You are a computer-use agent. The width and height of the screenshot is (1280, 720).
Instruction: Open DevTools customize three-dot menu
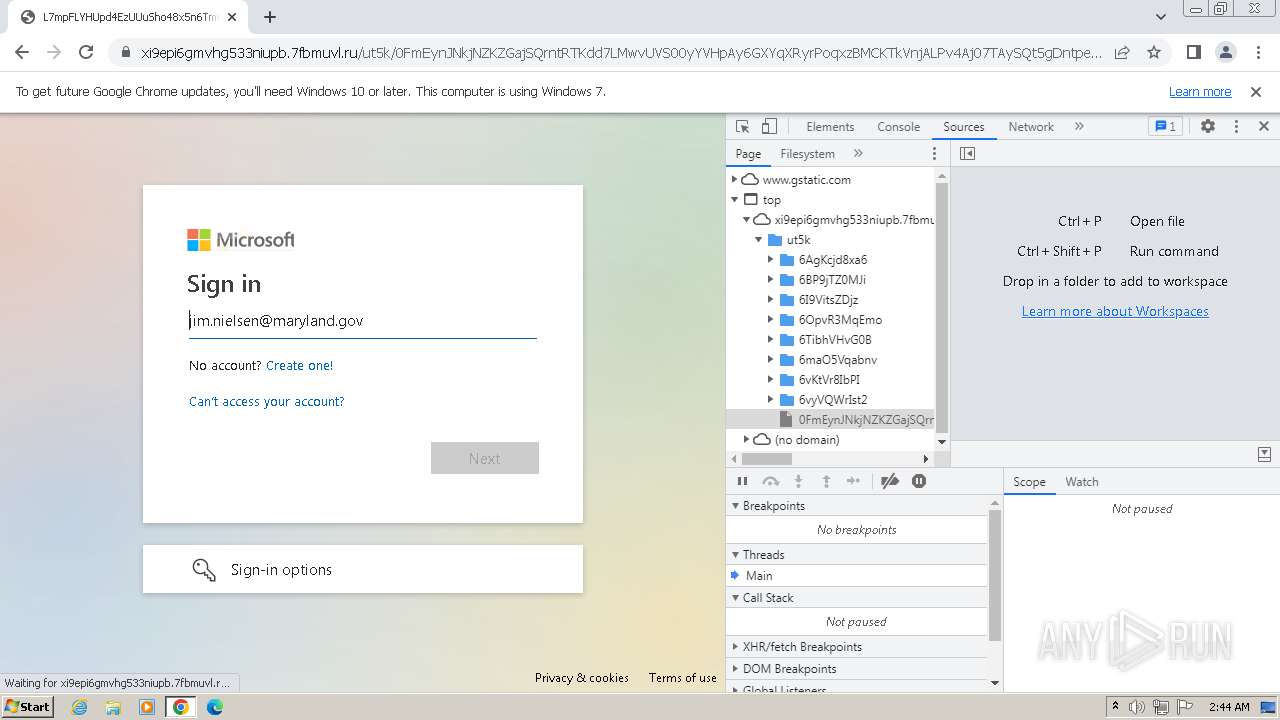[1236, 127]
